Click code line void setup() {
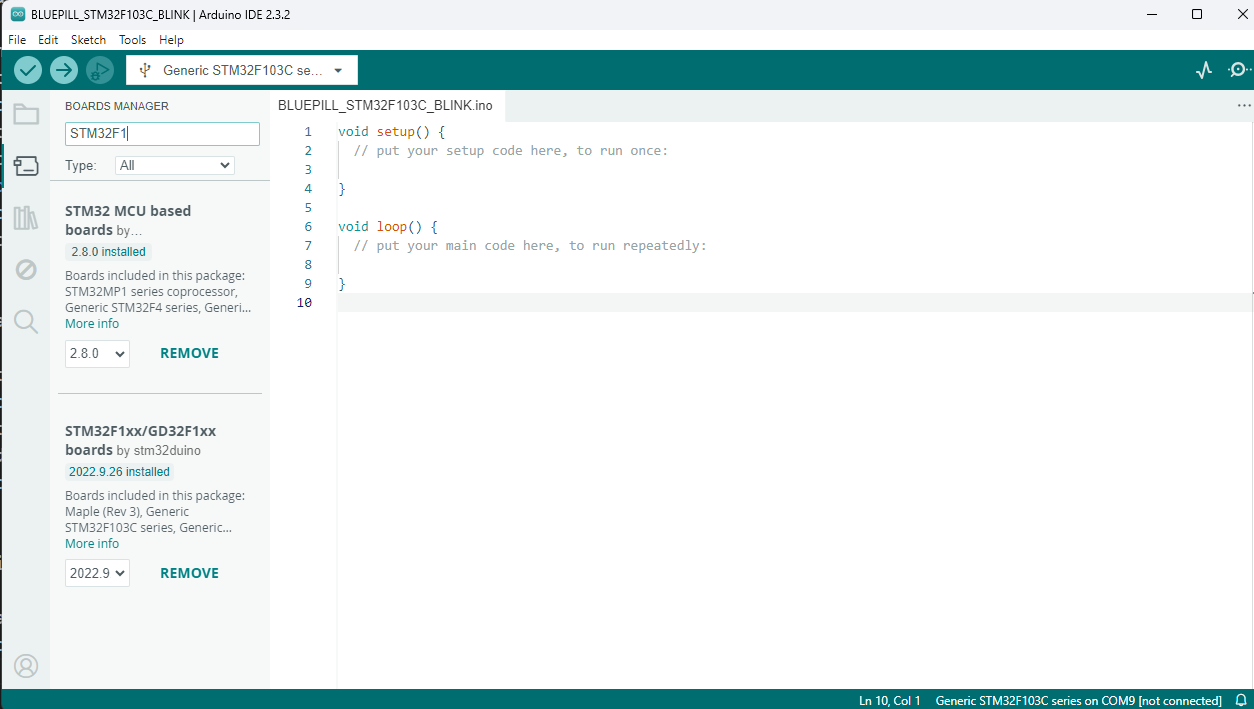 coord(391,131)
